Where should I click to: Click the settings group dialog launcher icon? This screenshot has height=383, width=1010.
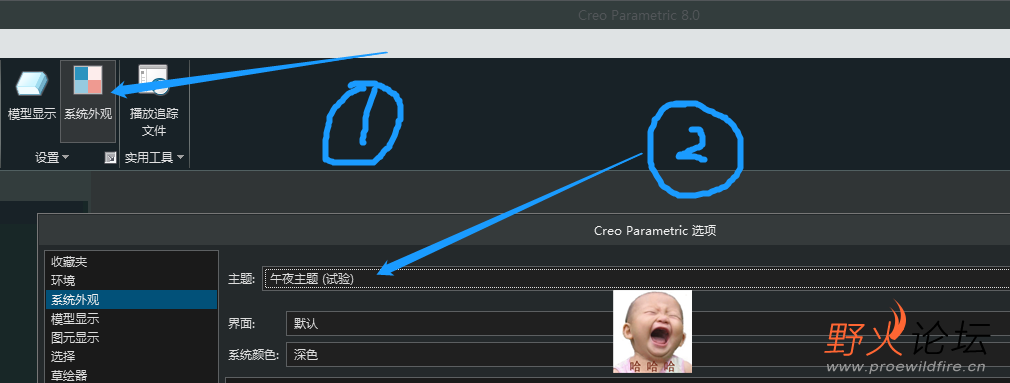(110, 158)
